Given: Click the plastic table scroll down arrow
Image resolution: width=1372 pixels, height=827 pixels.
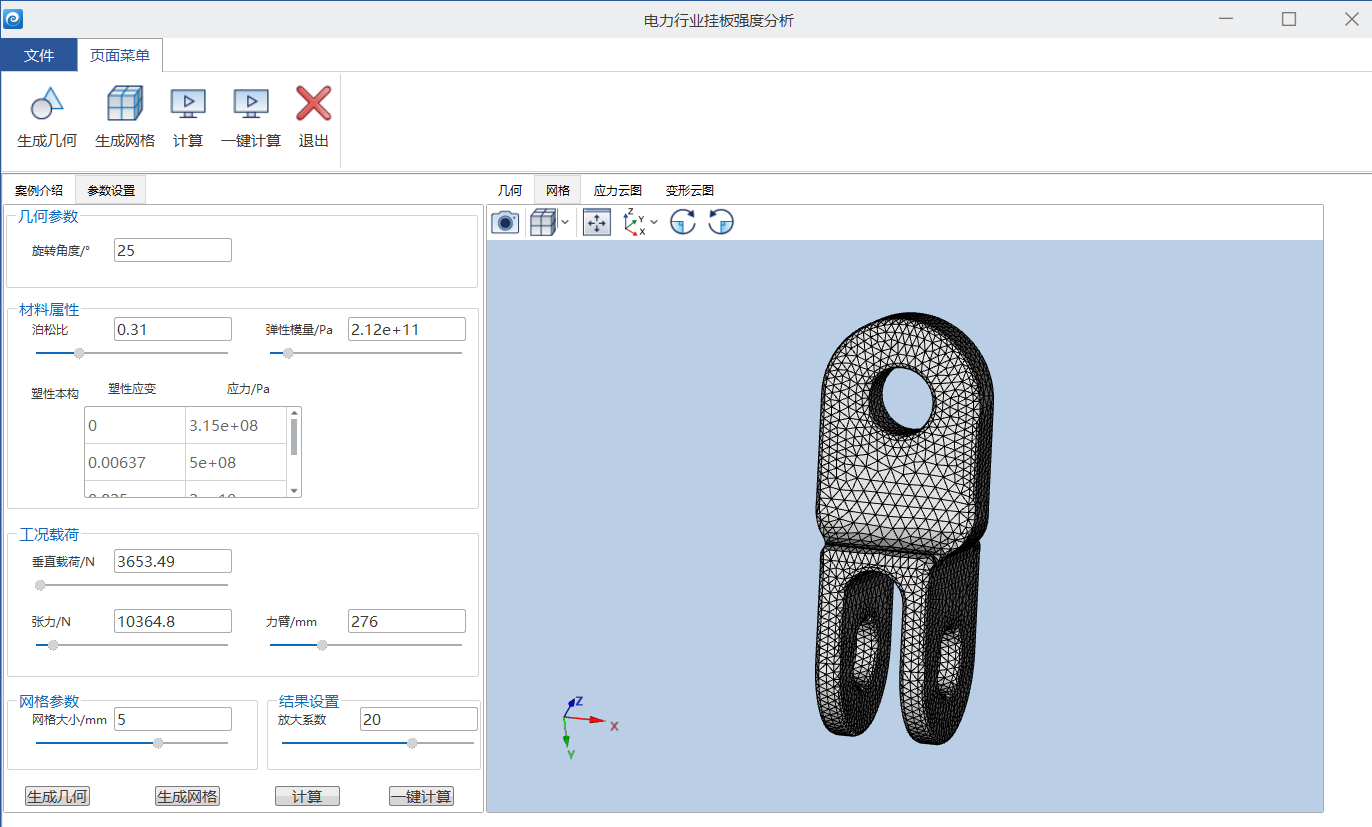Looking at the screenshot, I should (294, 491).
